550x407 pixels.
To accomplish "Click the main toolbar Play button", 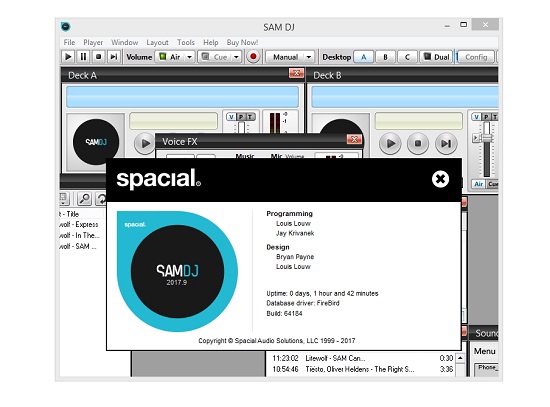I will click(68, 56).
